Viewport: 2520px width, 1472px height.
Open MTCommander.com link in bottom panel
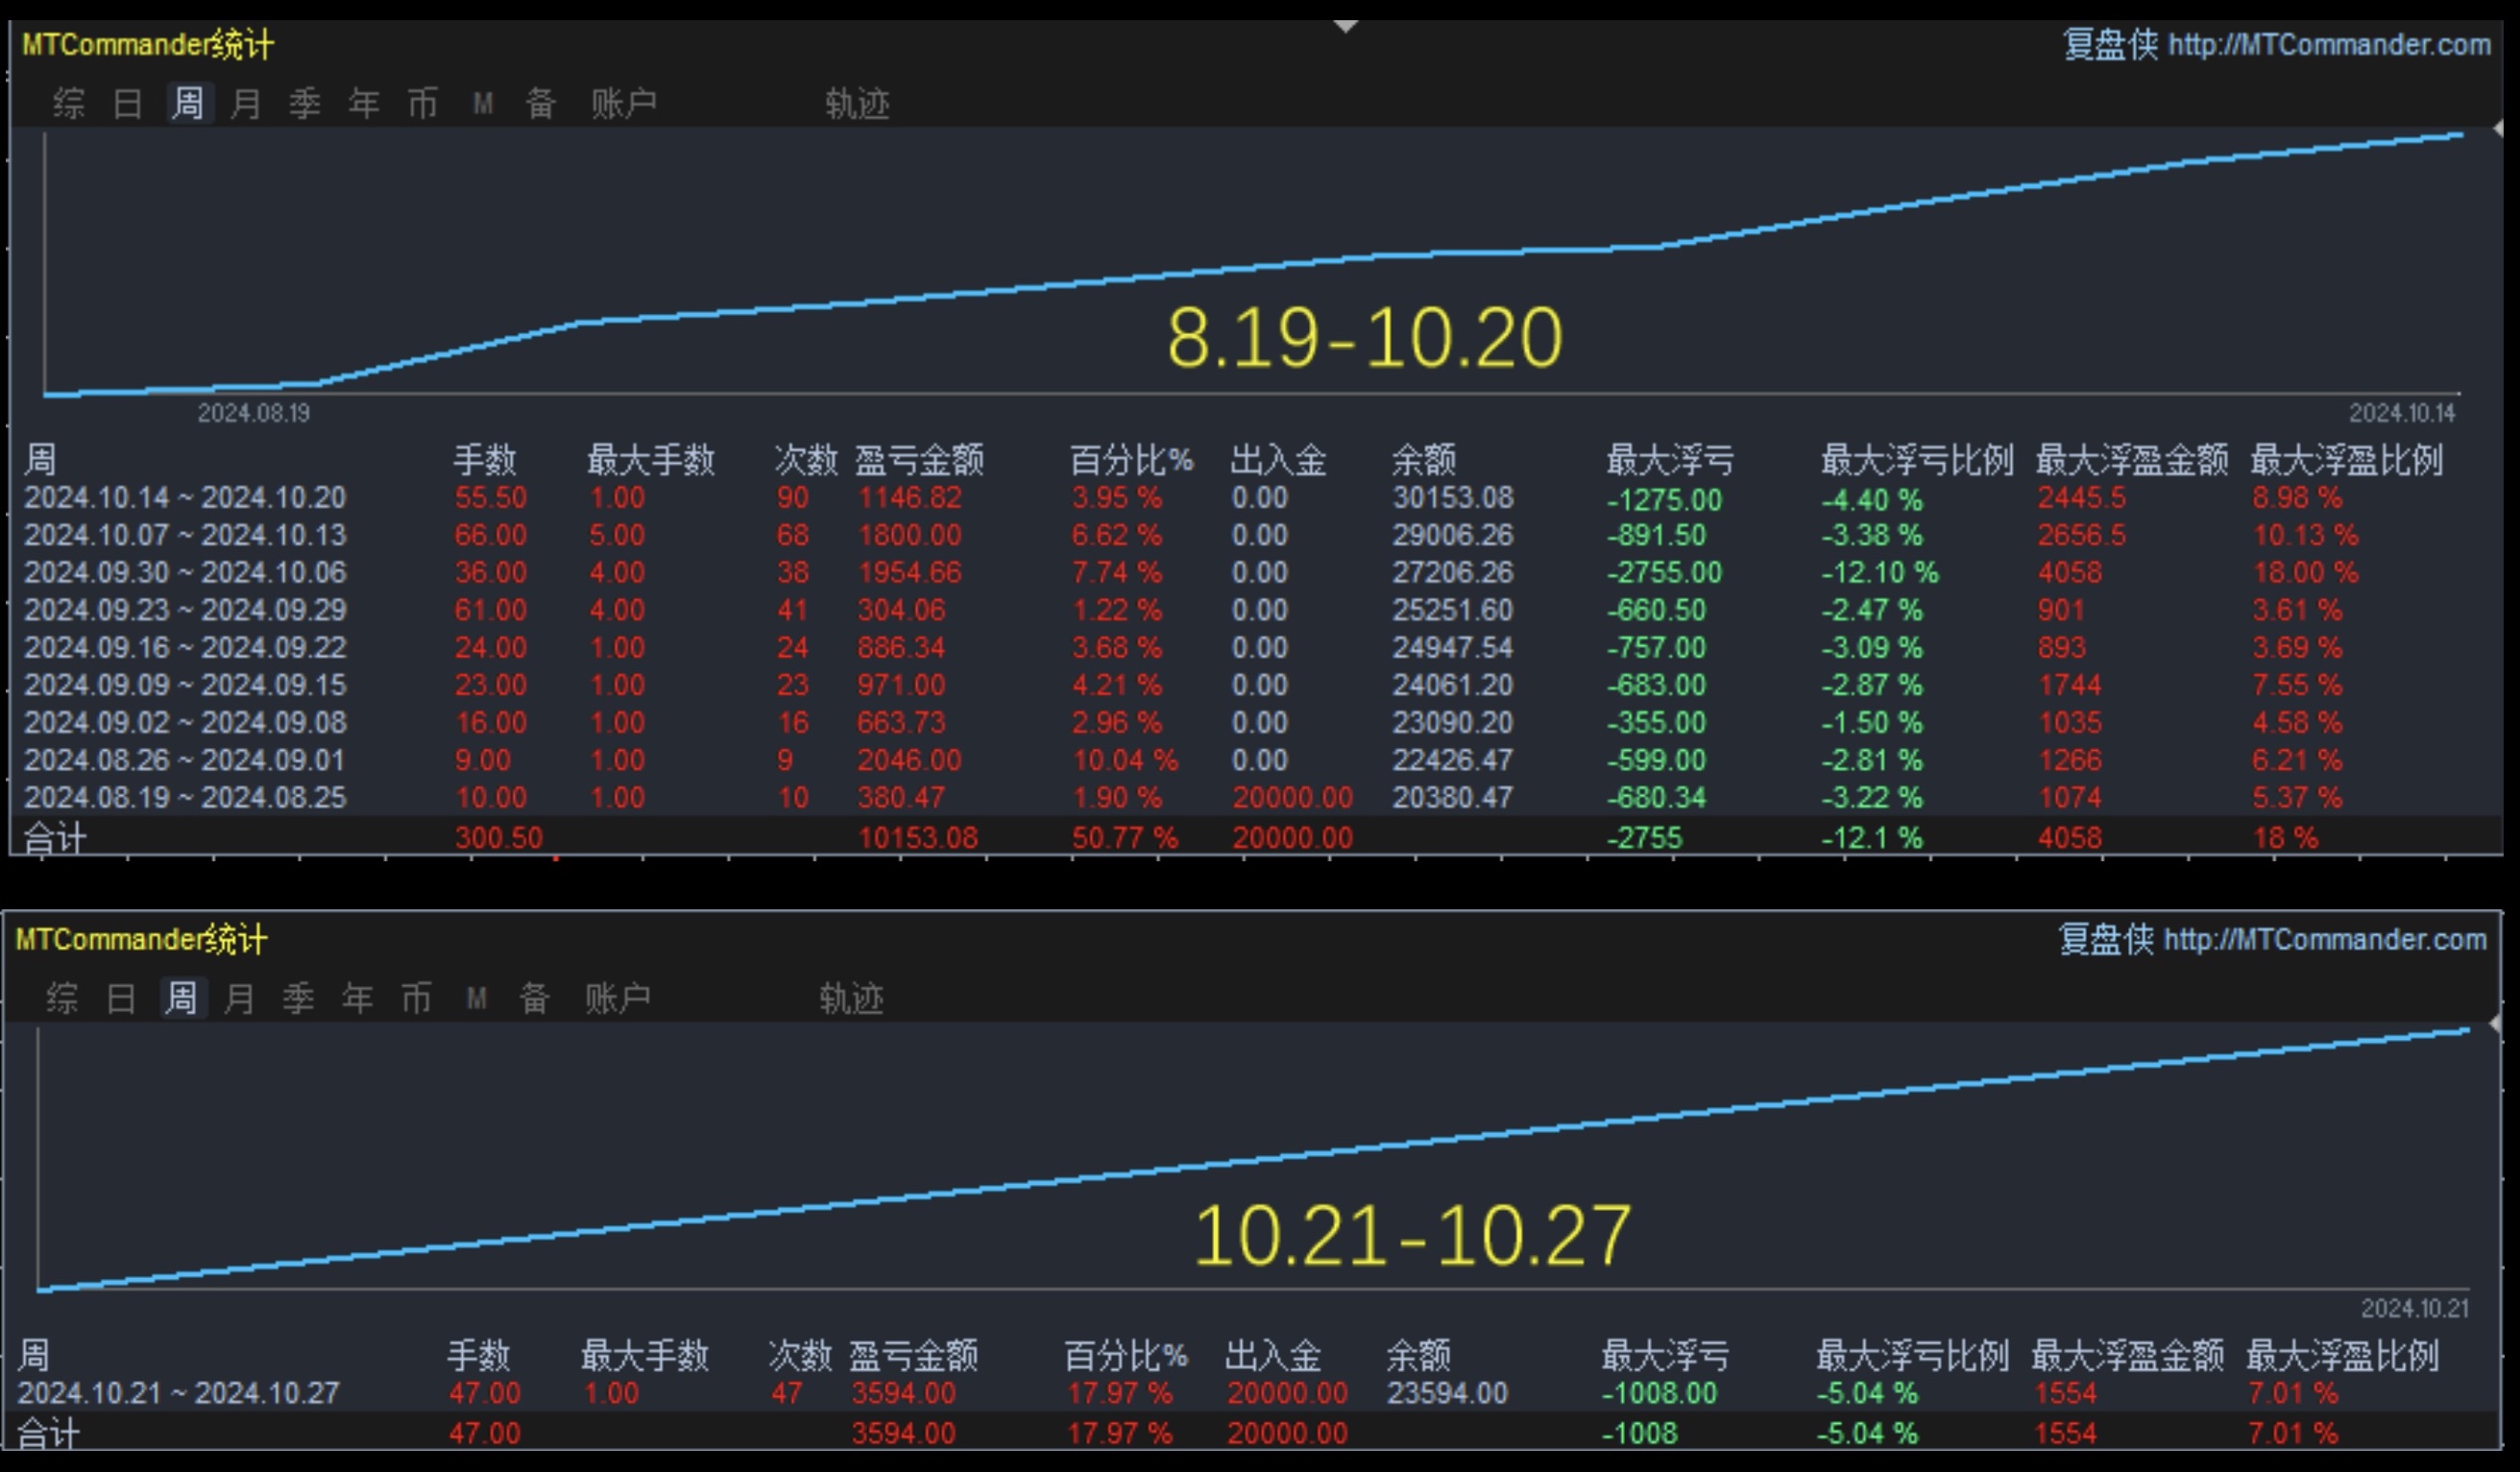(x=2324, y=940)
